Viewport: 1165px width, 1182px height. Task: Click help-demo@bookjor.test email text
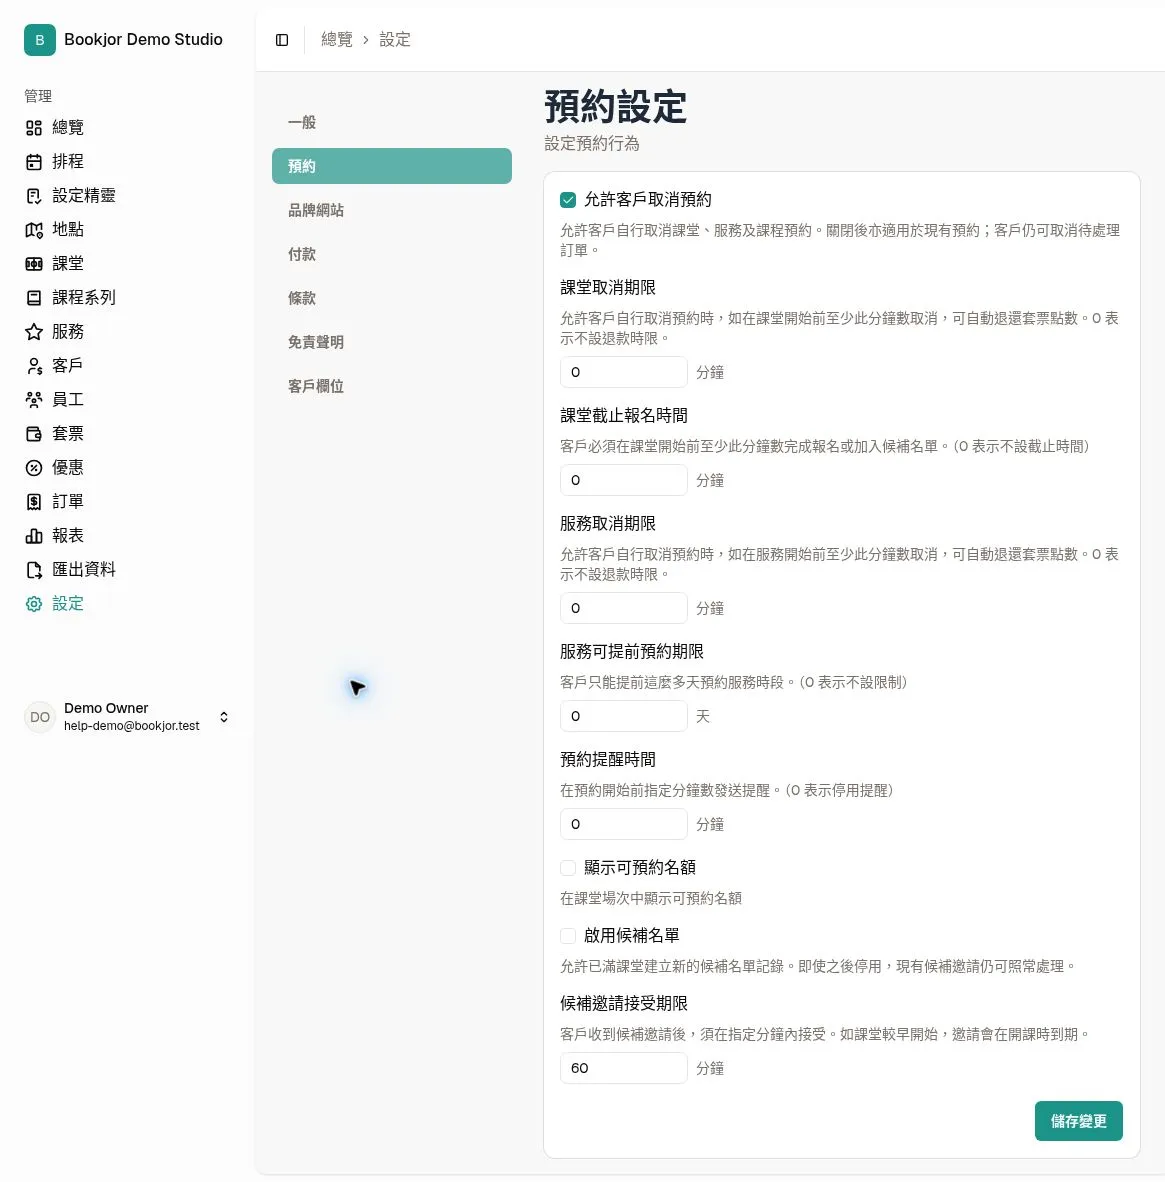pos(132,726)
